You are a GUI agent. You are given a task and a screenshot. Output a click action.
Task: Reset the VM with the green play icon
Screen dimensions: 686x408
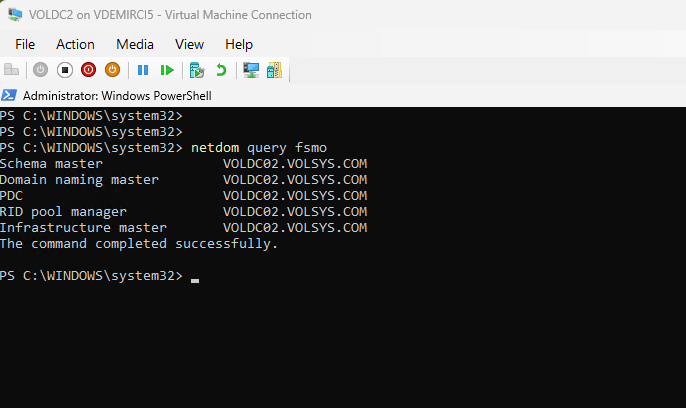coord(167,70)
